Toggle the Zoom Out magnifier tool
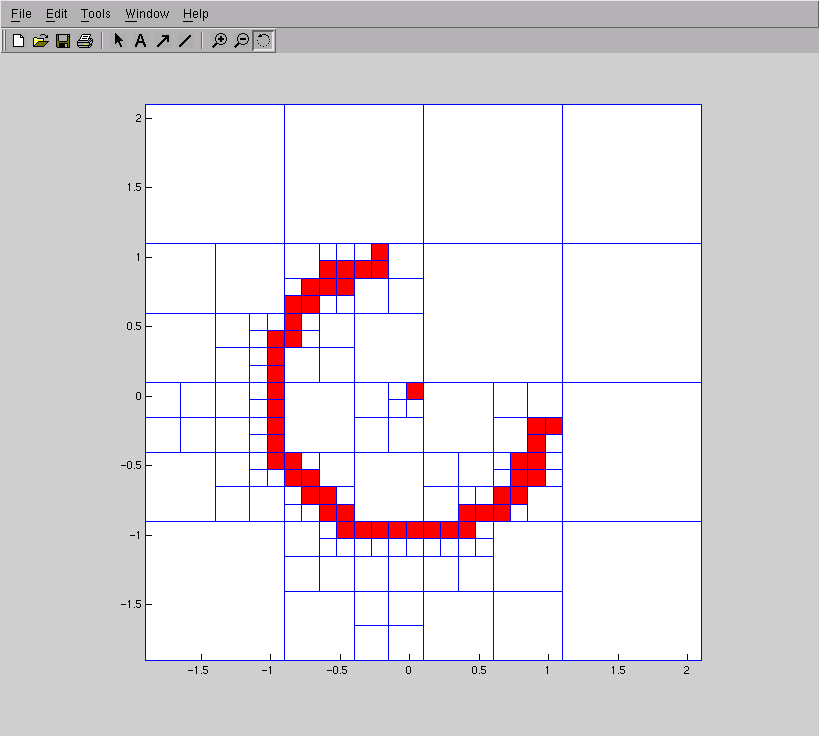 click(x=241, y=41)
